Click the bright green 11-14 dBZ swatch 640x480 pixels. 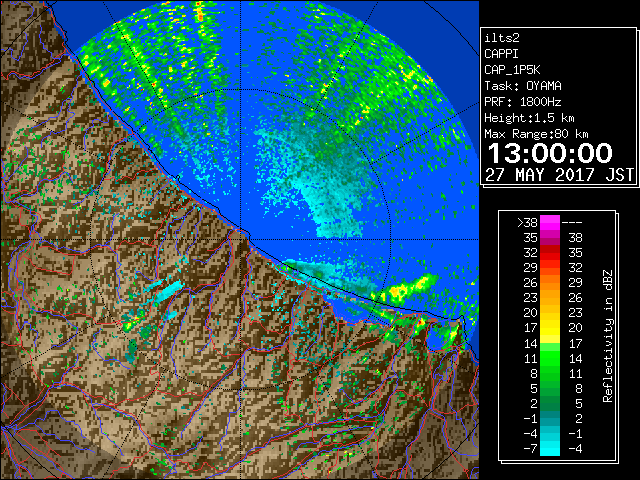550,358
